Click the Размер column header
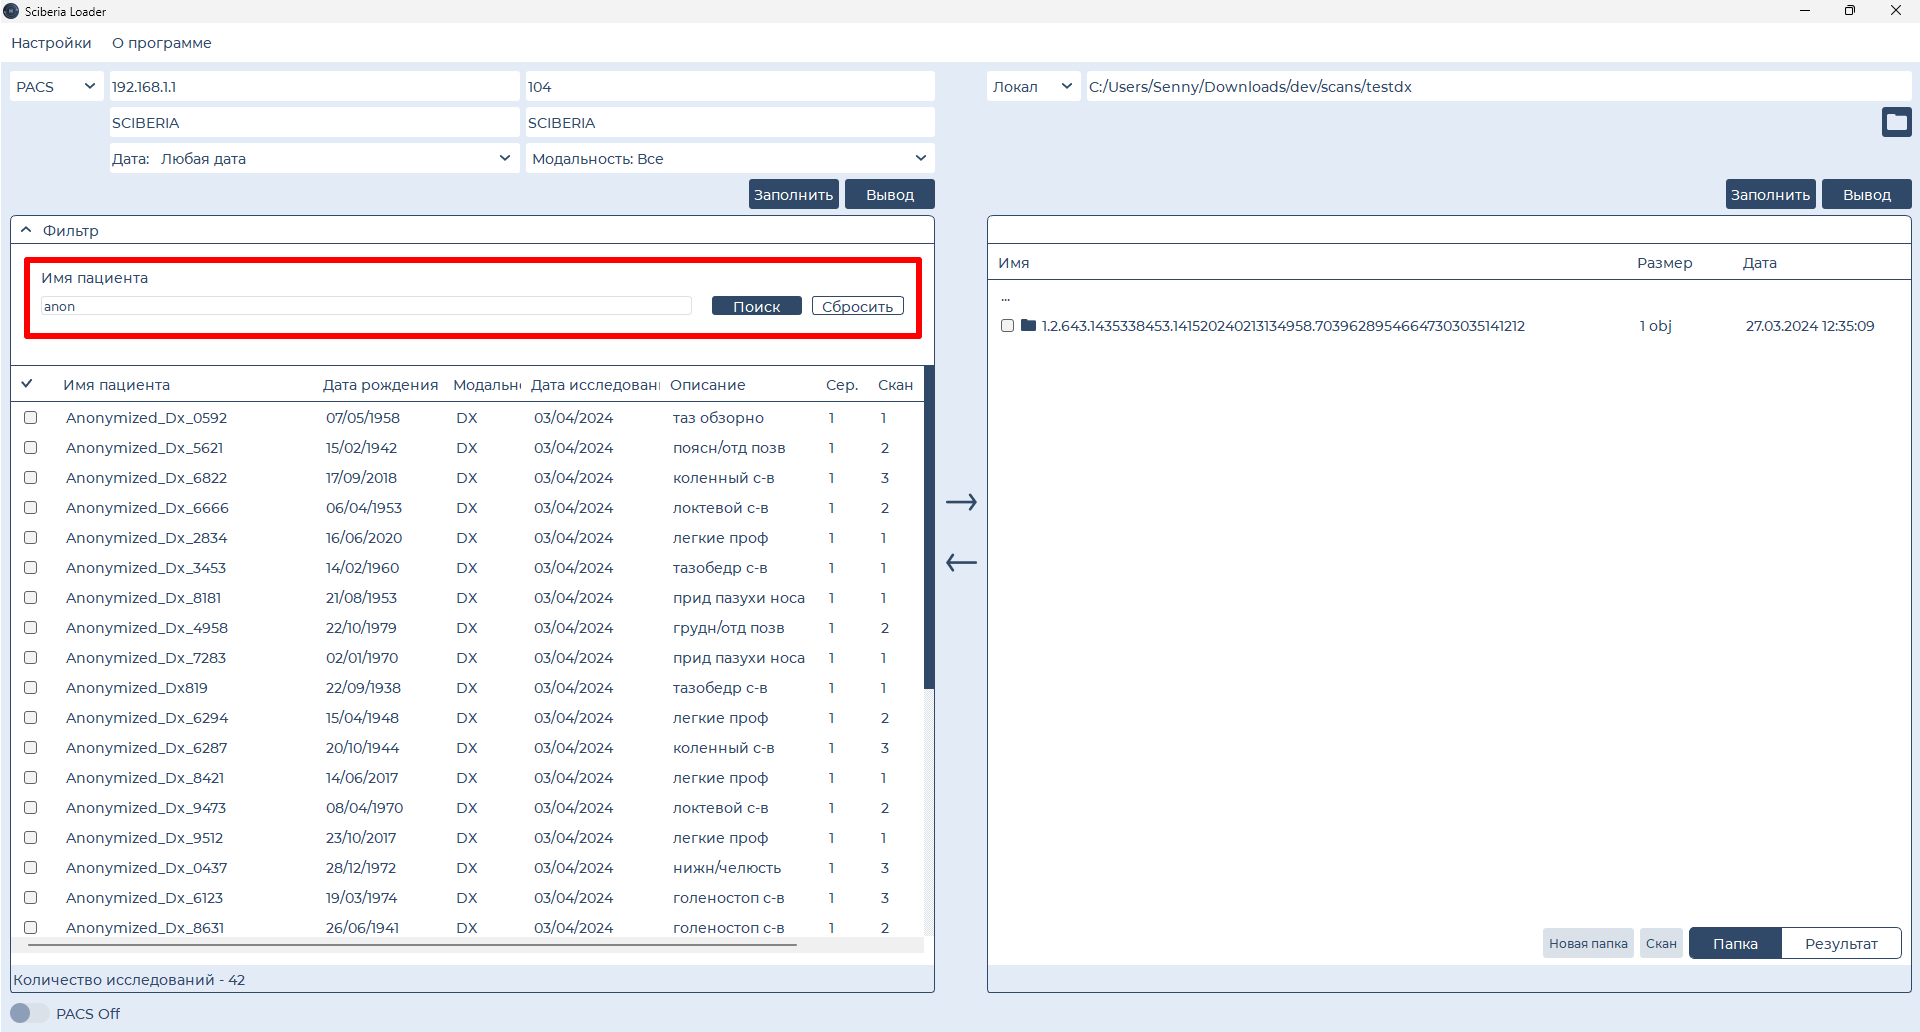The image size is (1920, 1032). (1664, 263)
